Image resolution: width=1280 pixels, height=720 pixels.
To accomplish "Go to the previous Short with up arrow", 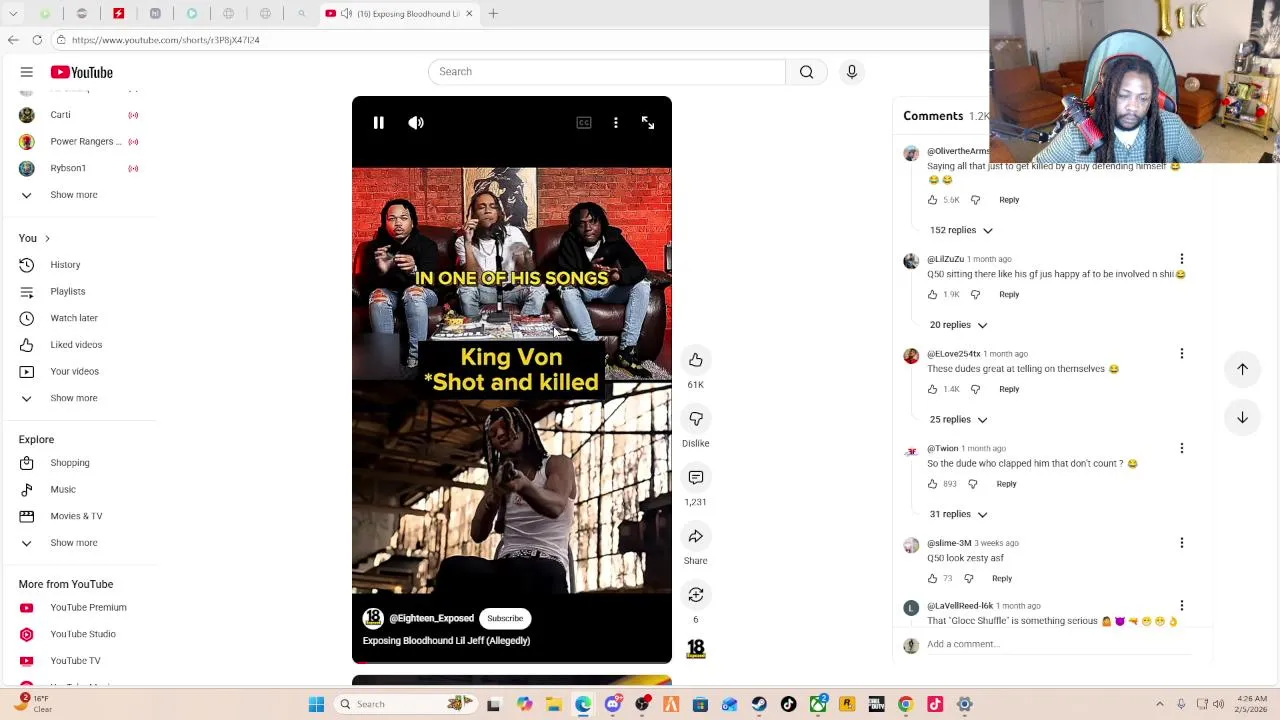I will pyautogui.click(x=1242, y=369).
